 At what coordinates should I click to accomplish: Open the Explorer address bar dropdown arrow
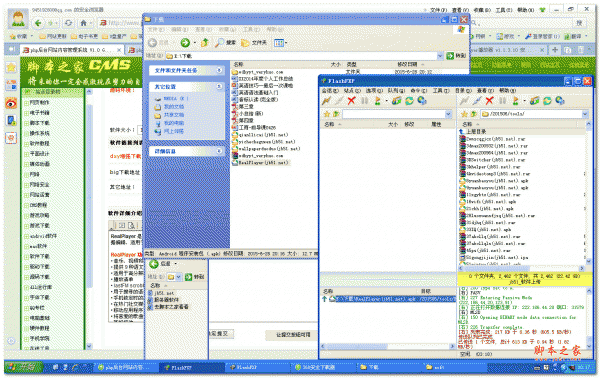point(440,56)
